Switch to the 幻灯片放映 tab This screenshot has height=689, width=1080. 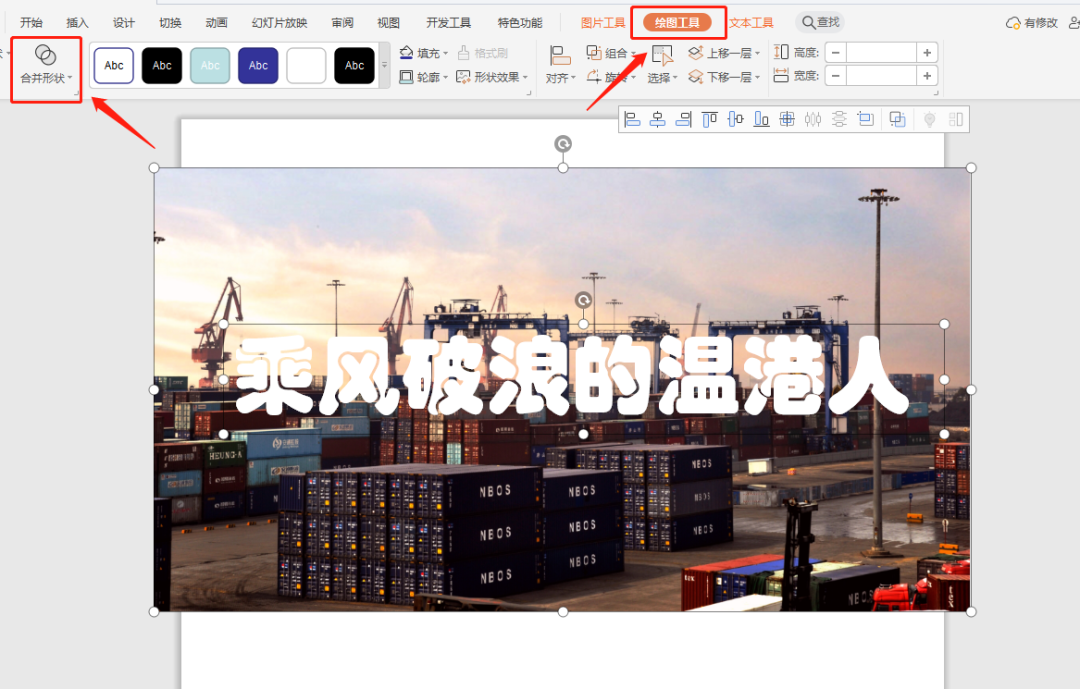tap(280, 23)
